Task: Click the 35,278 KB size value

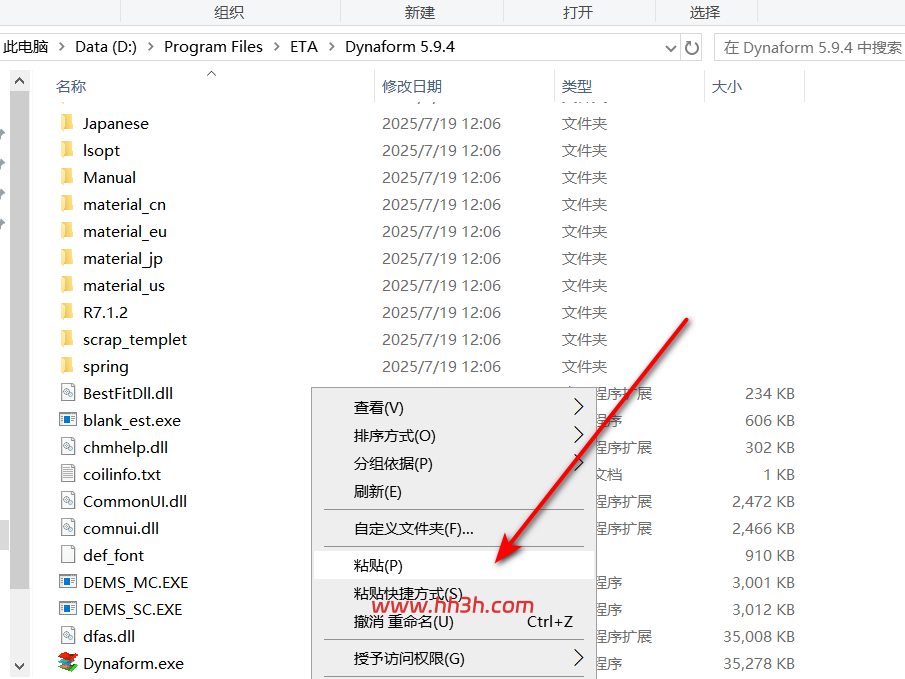Action: coord(759,663)
